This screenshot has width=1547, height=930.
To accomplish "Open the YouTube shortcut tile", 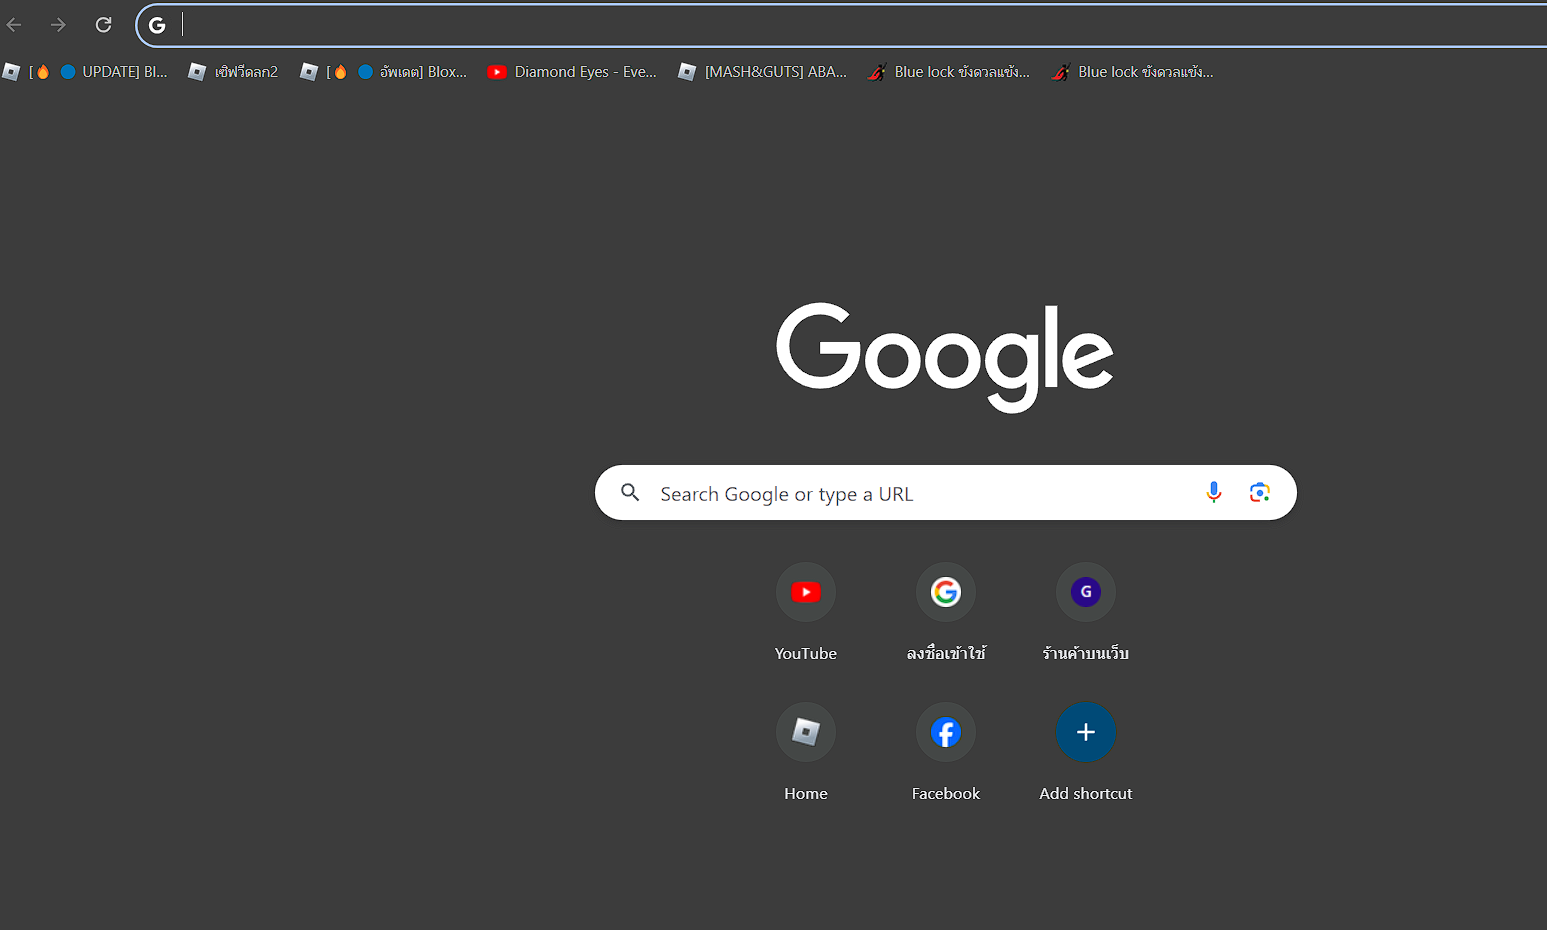I will (x=806, y=612).
